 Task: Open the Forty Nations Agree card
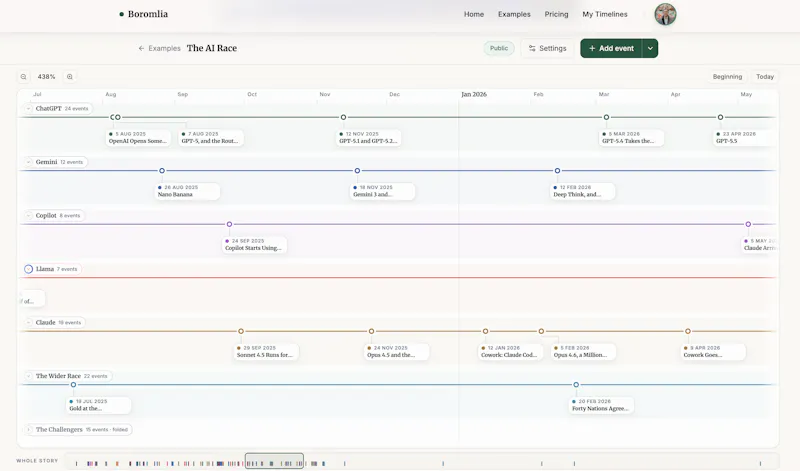pos(602,405)
